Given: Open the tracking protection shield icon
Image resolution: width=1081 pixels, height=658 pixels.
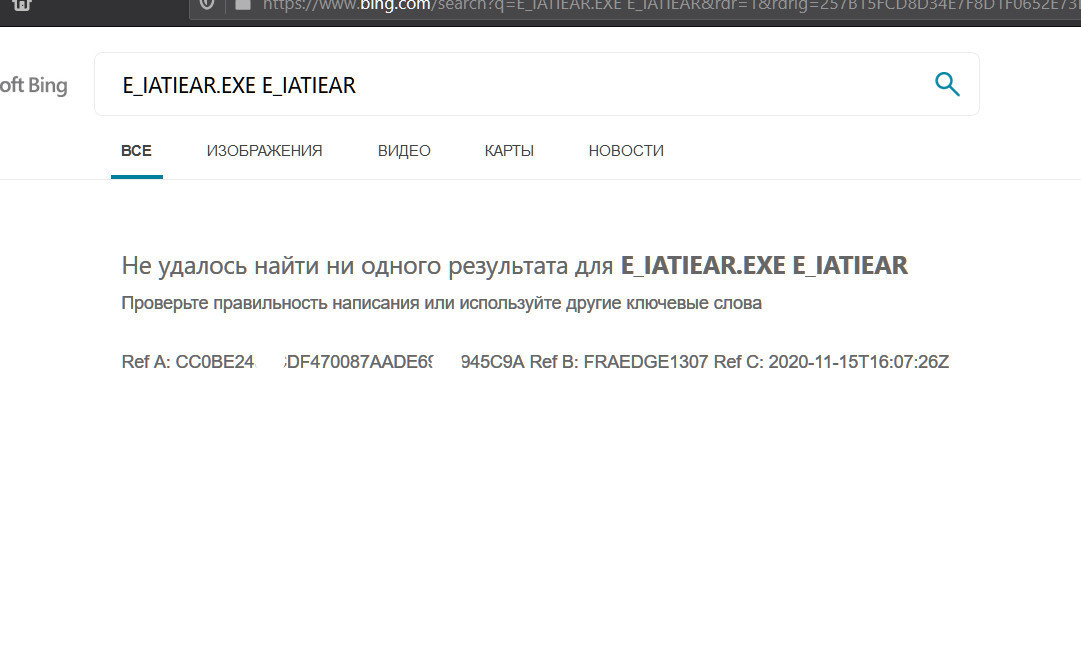Looking at the screenshot, I should [207, 4].
